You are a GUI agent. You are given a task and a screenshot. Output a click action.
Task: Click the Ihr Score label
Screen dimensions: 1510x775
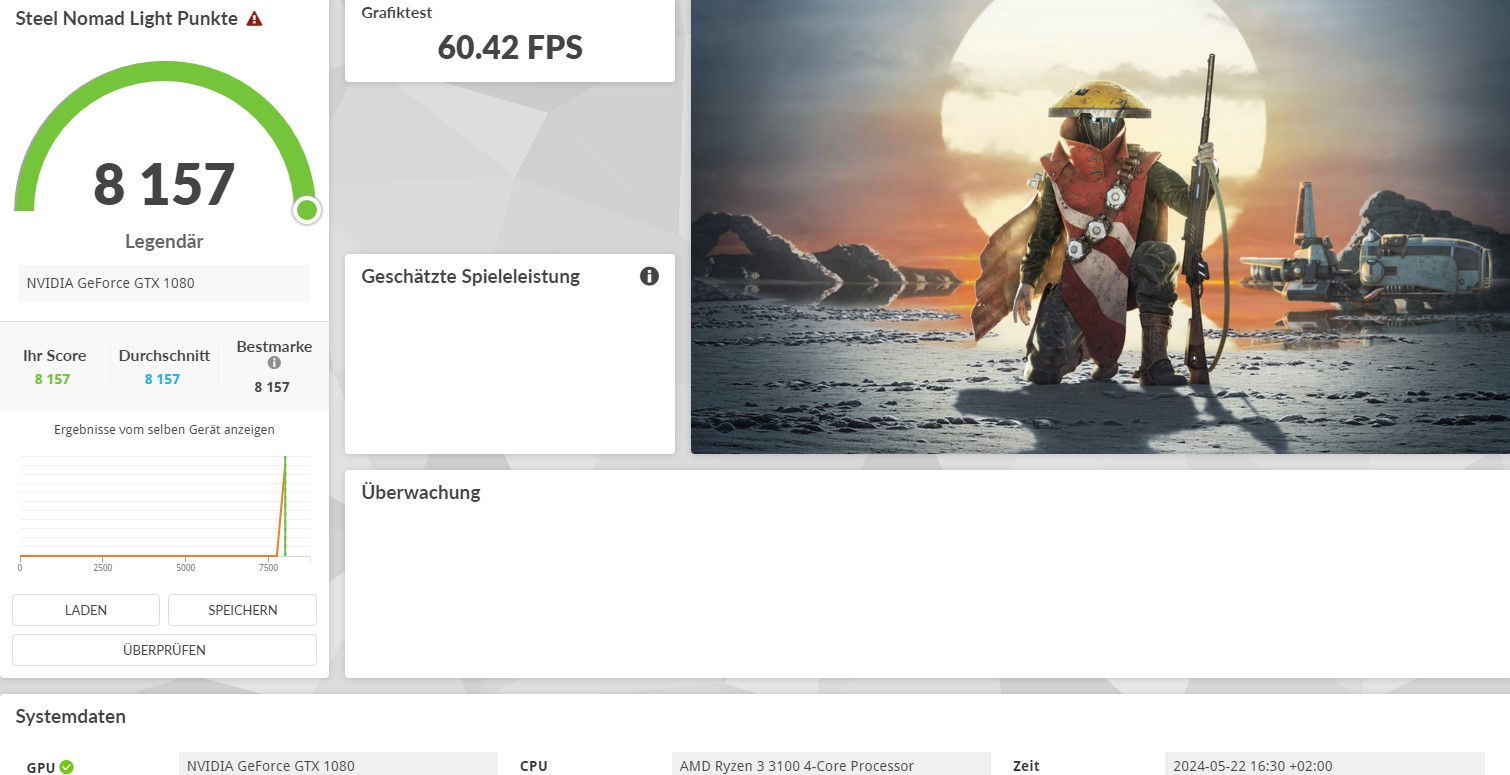[x=55, y=356]
